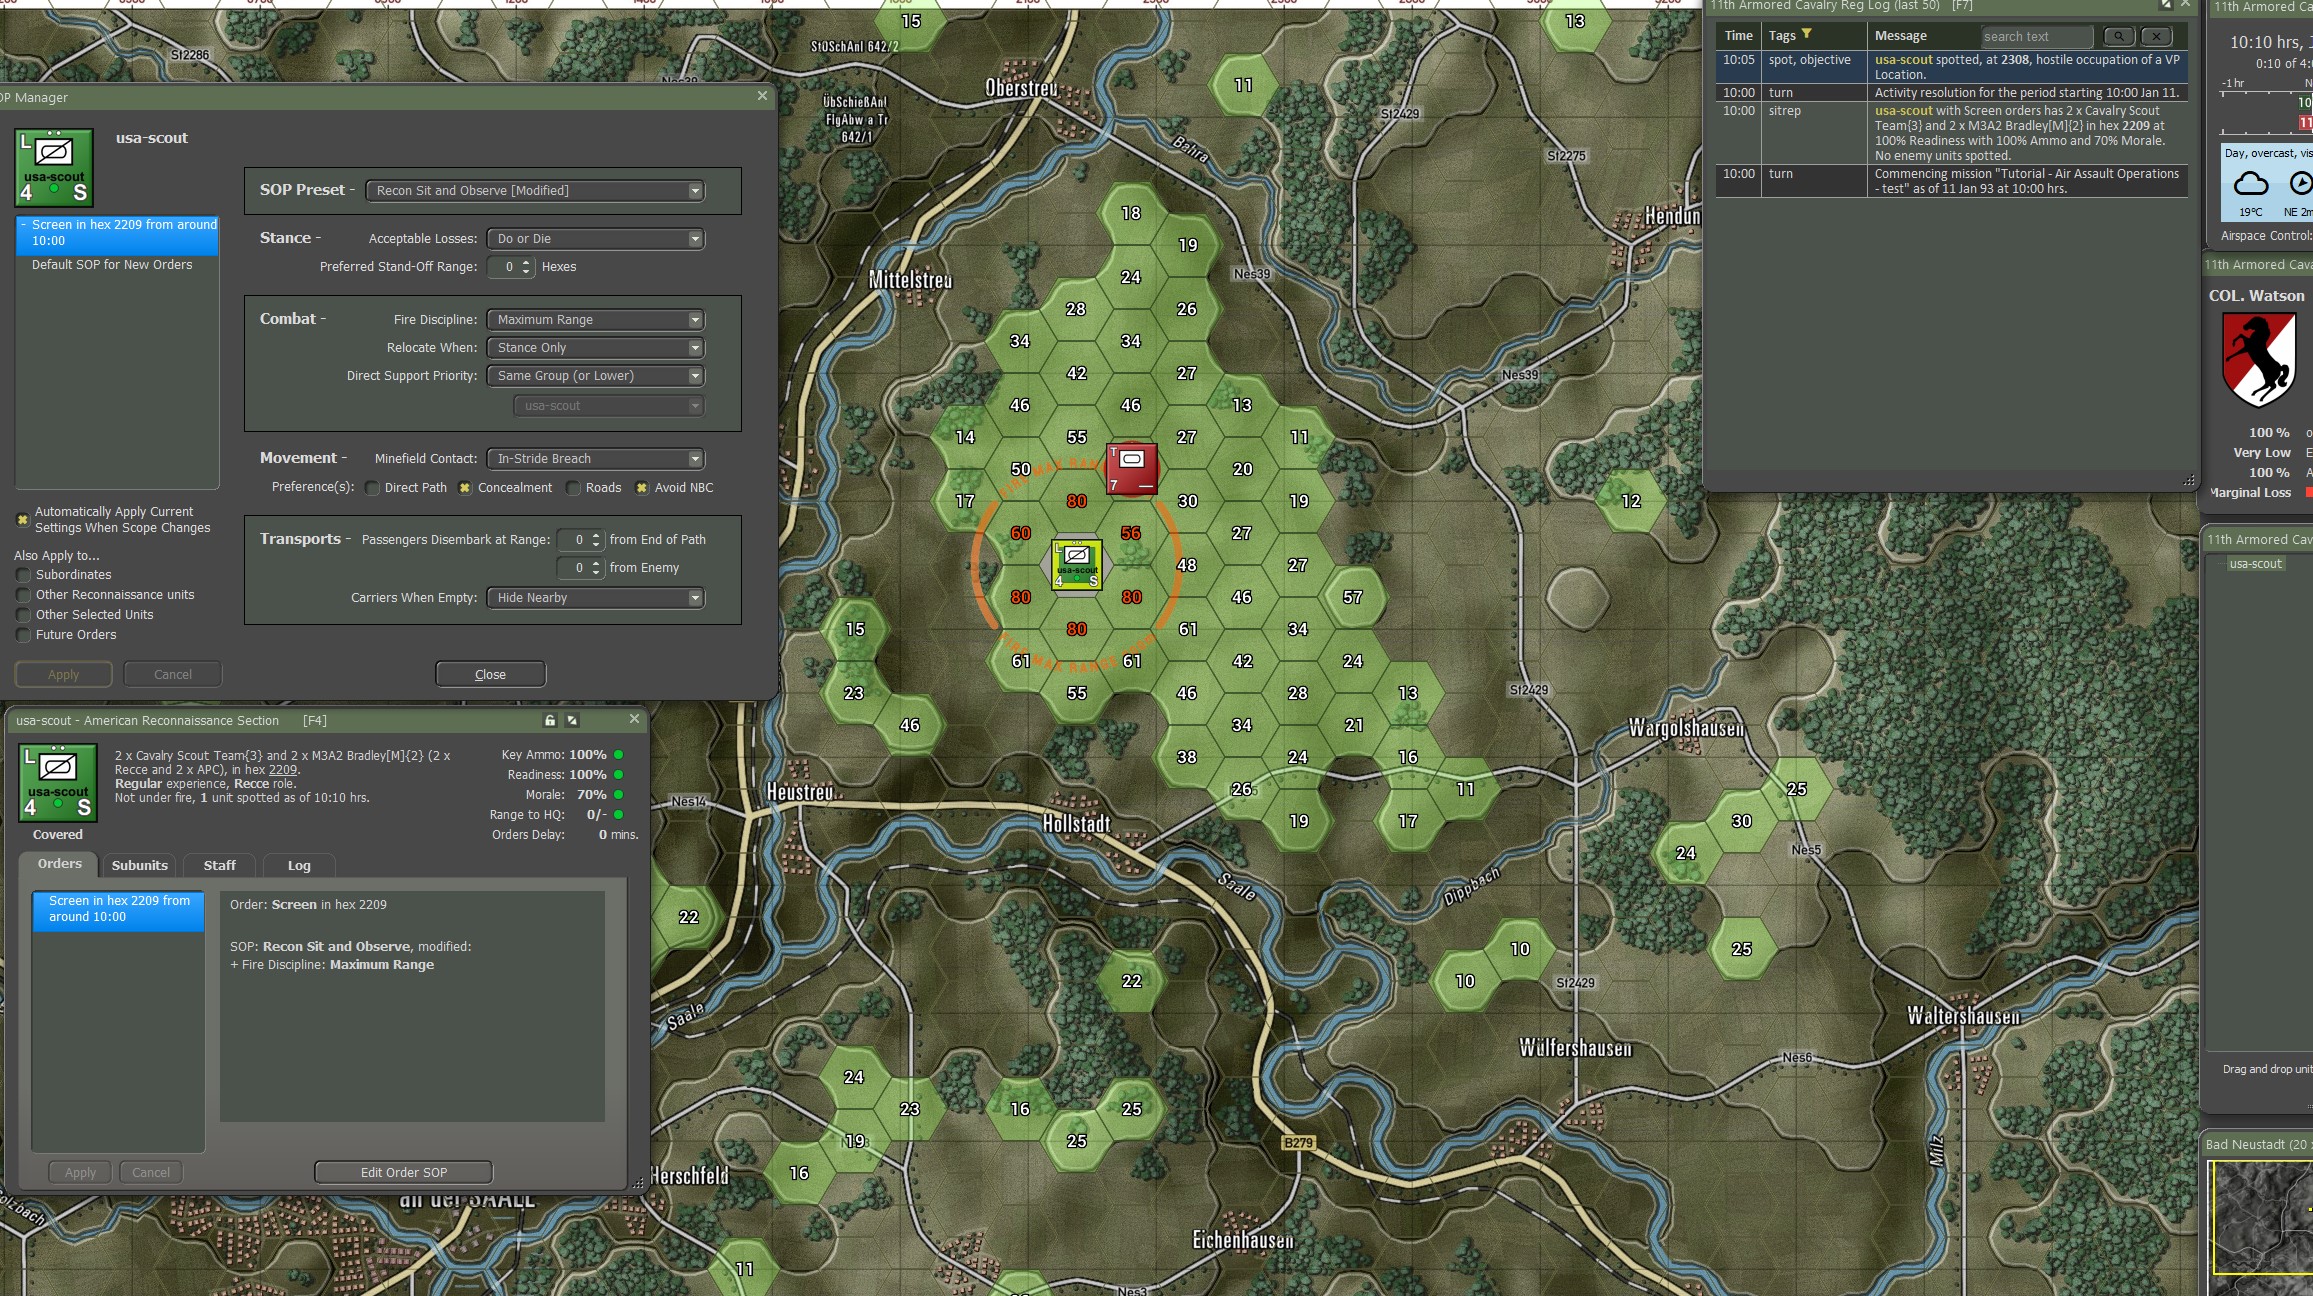Image resolution: width=2313 pixels, height=1296 pixels.
Task: Switch to the Subunits tab
Action: [139, 866]
